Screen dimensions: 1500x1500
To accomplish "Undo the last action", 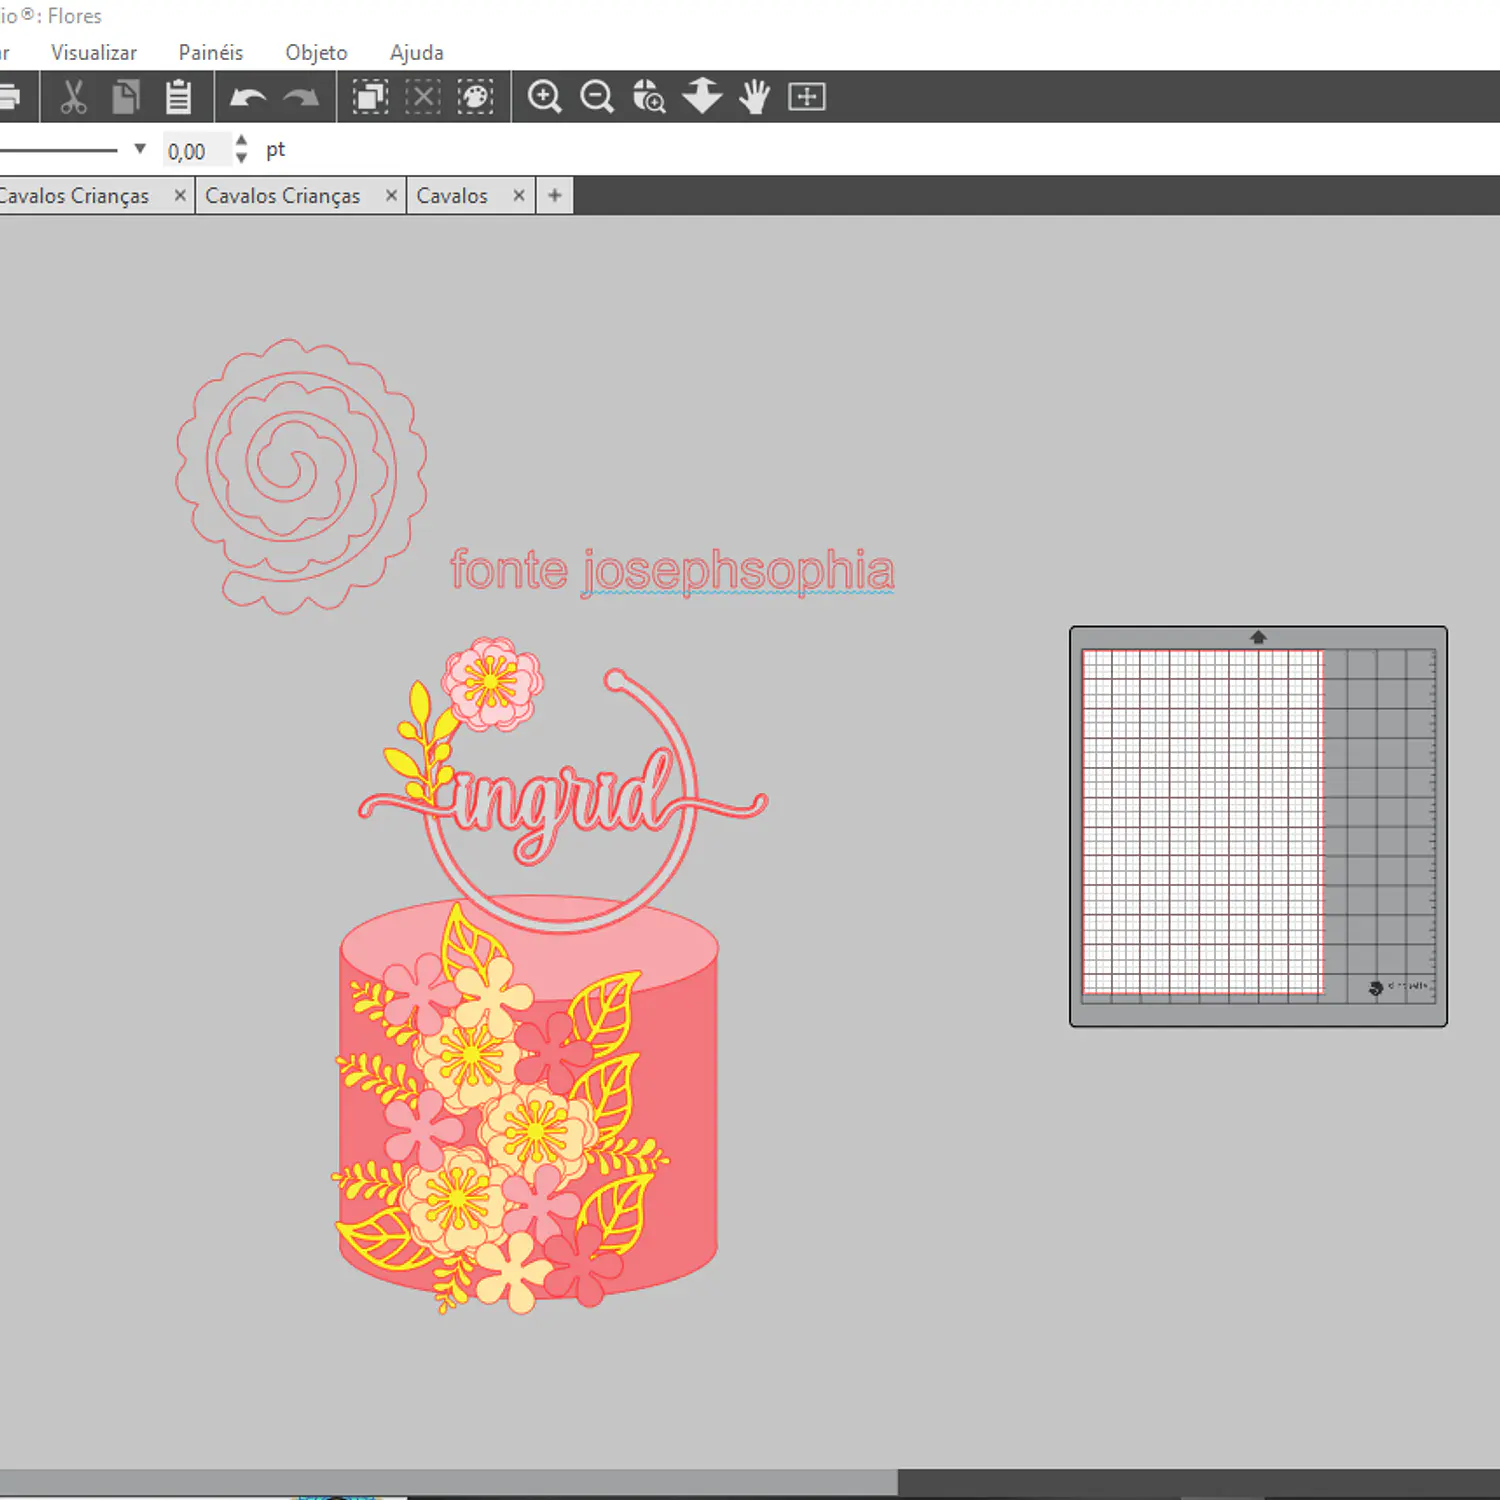I will [248, 97].
